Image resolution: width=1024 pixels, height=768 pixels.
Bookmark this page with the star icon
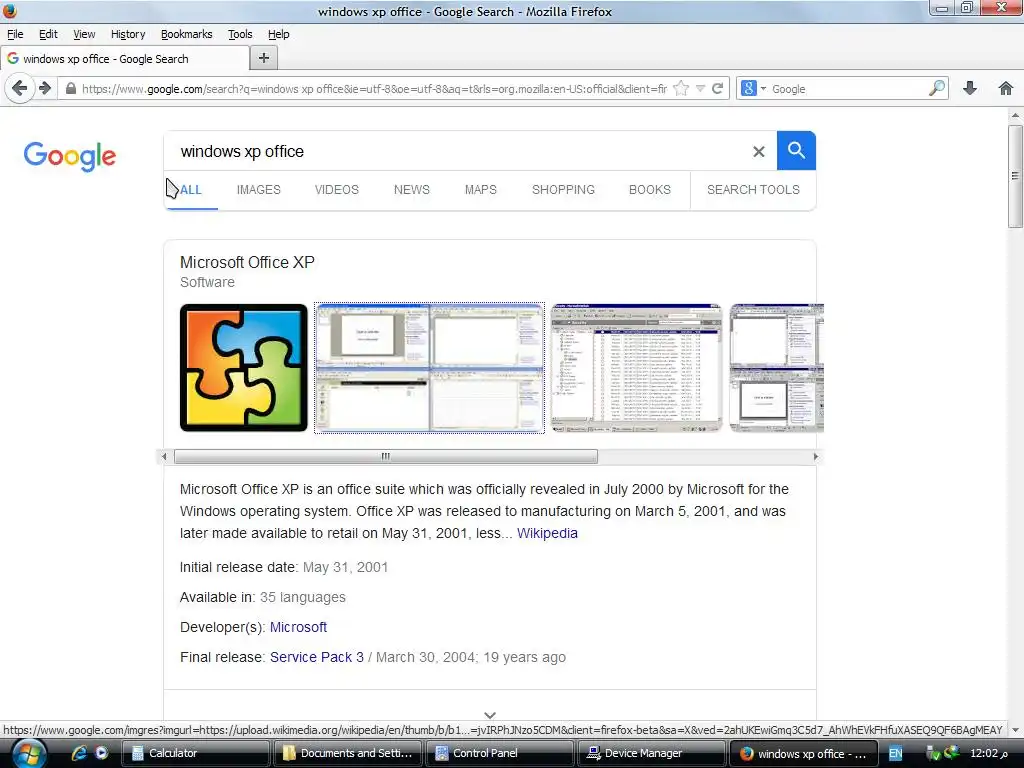pyautogui.click(x=680, y=88)
